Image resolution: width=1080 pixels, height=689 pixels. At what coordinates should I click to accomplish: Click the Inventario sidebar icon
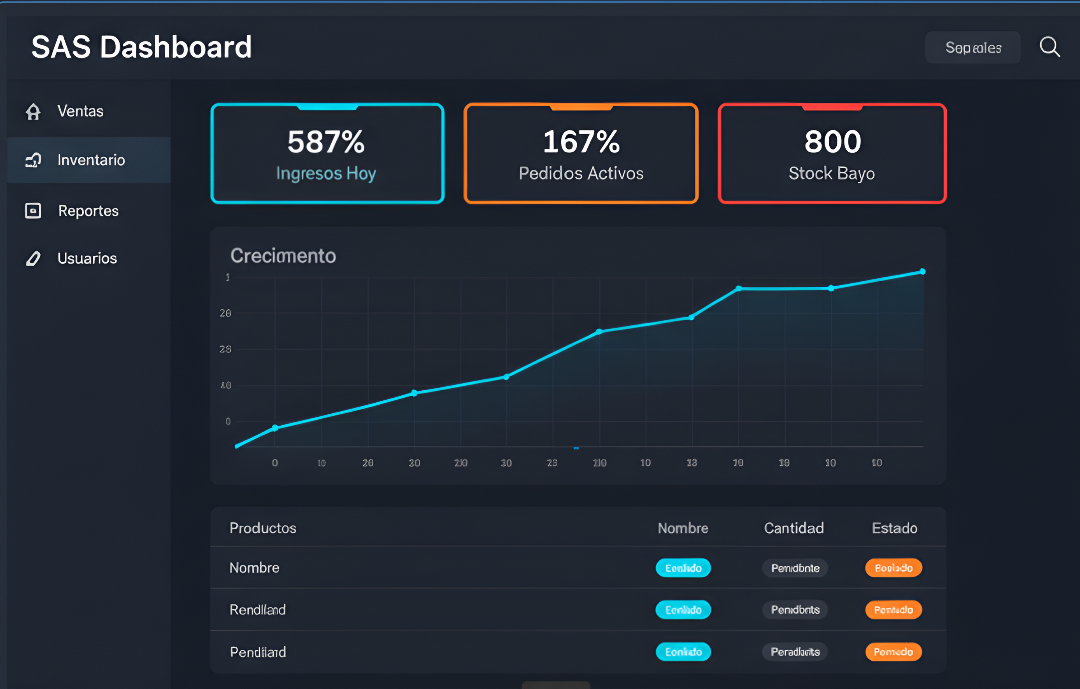[33, 160]
